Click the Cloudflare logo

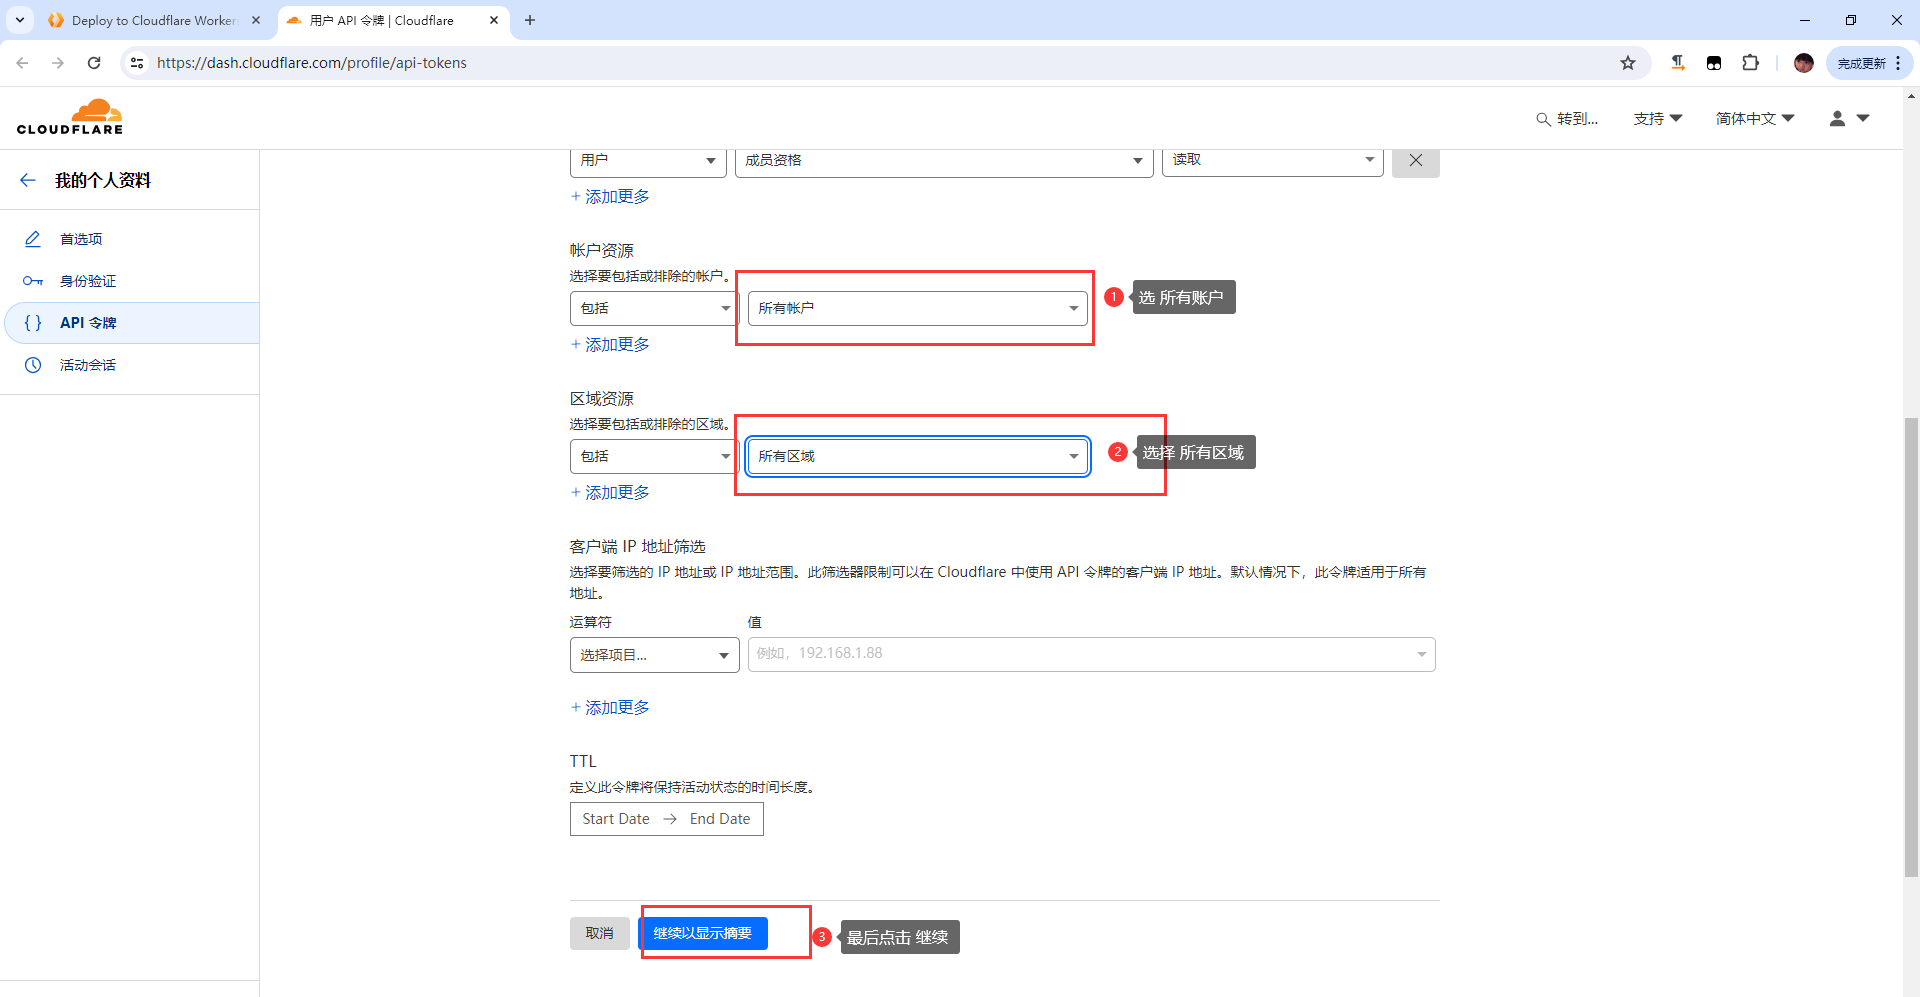[x=70, y=117]
